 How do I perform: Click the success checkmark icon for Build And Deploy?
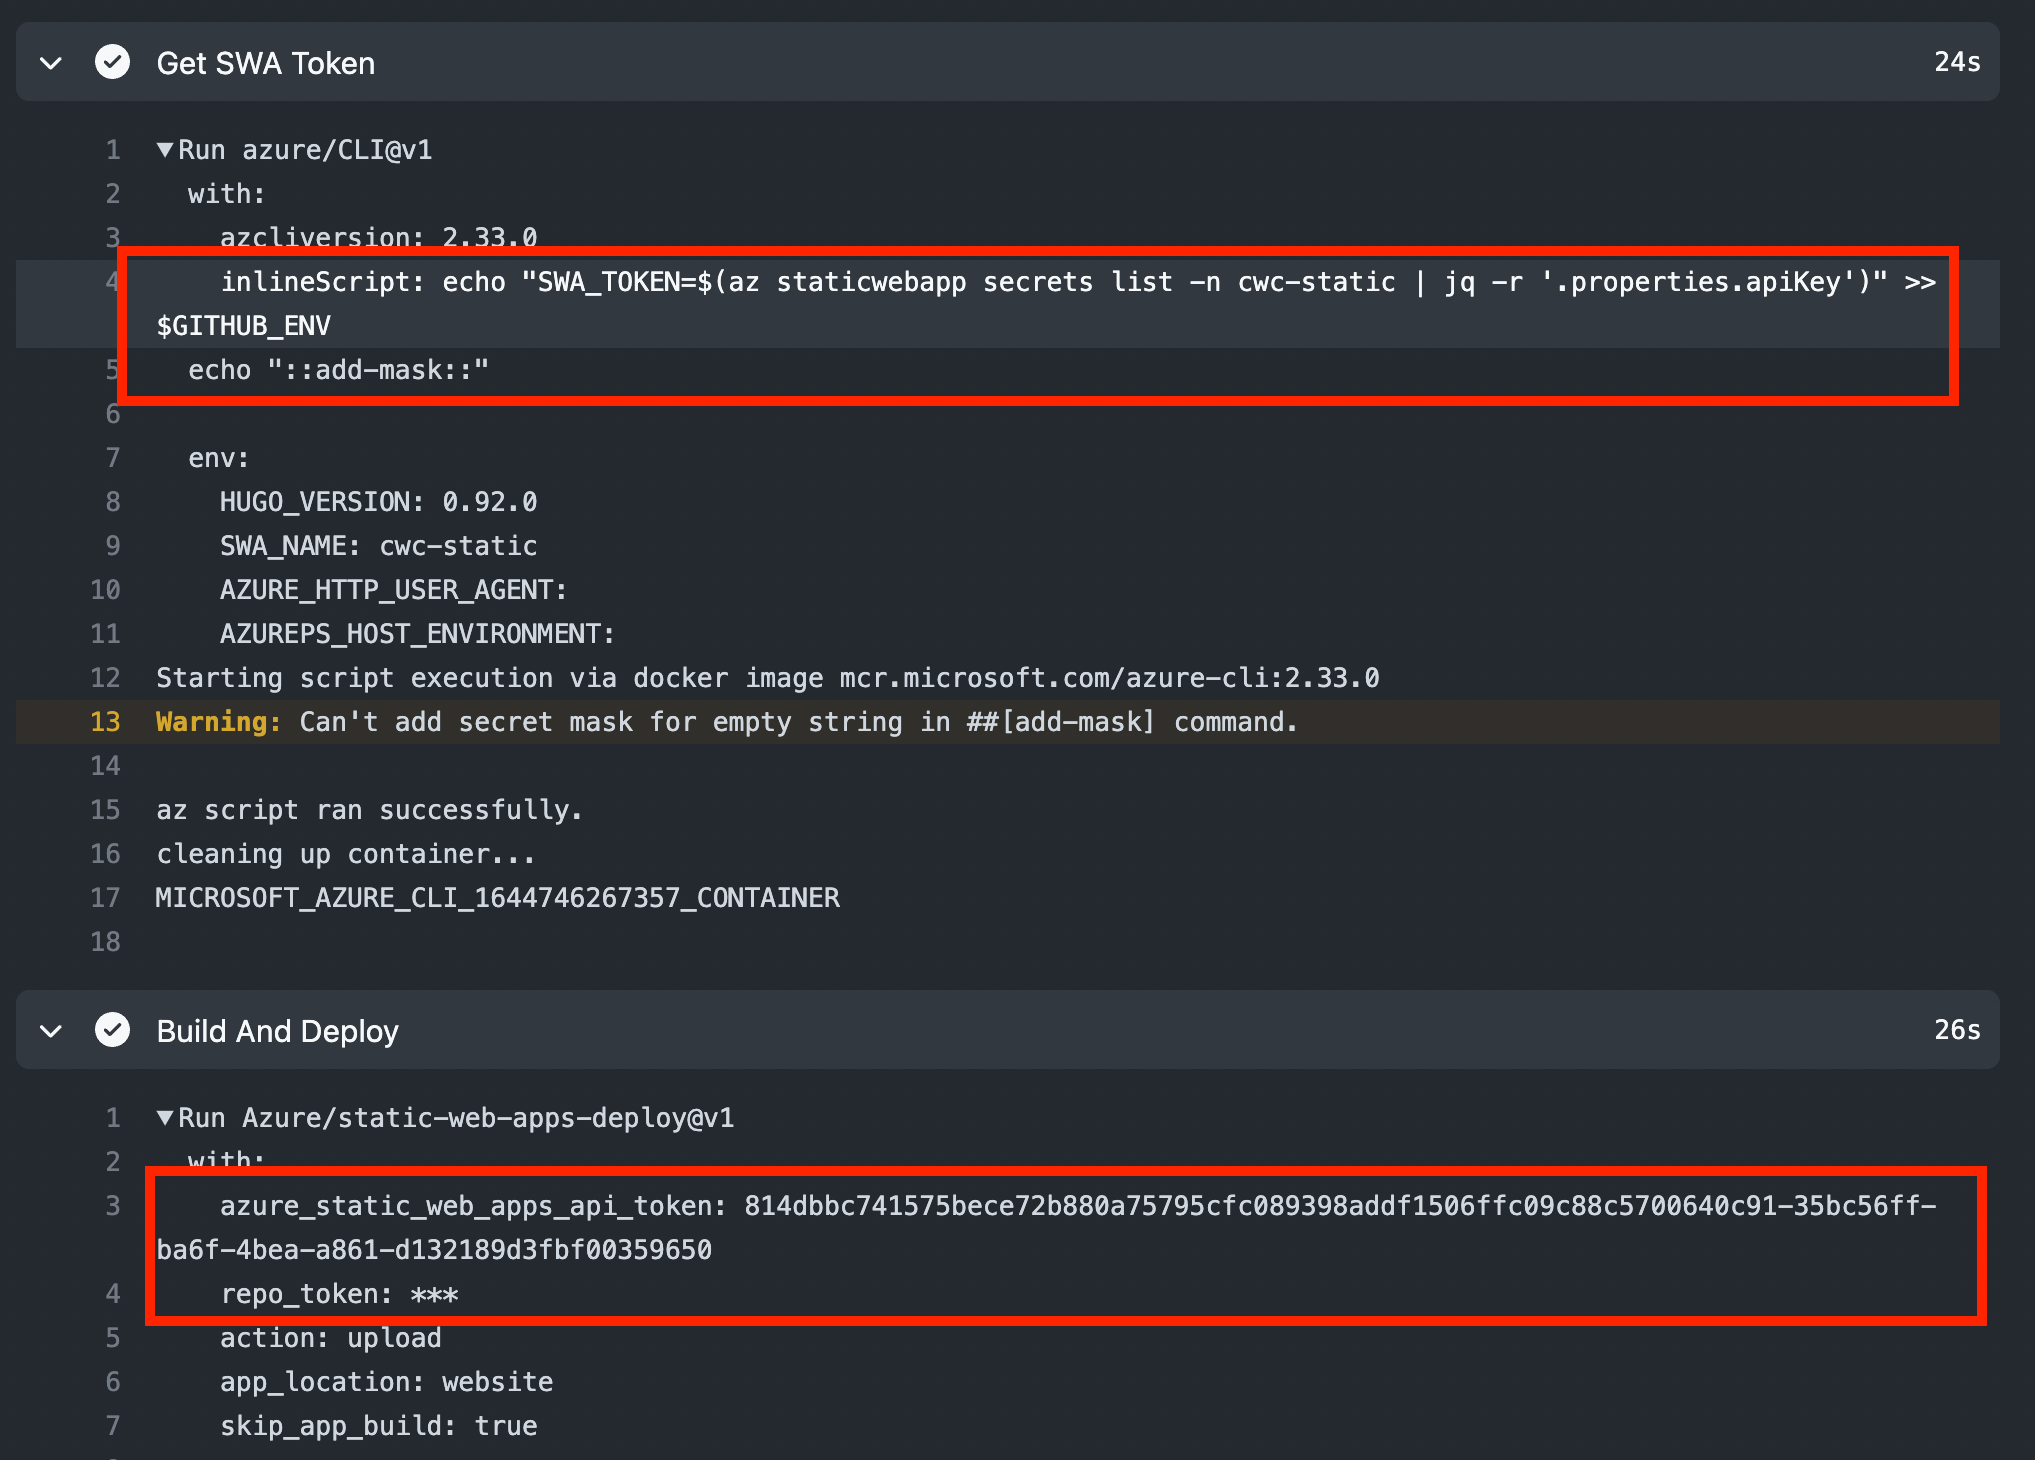[x=113, y=1030]
